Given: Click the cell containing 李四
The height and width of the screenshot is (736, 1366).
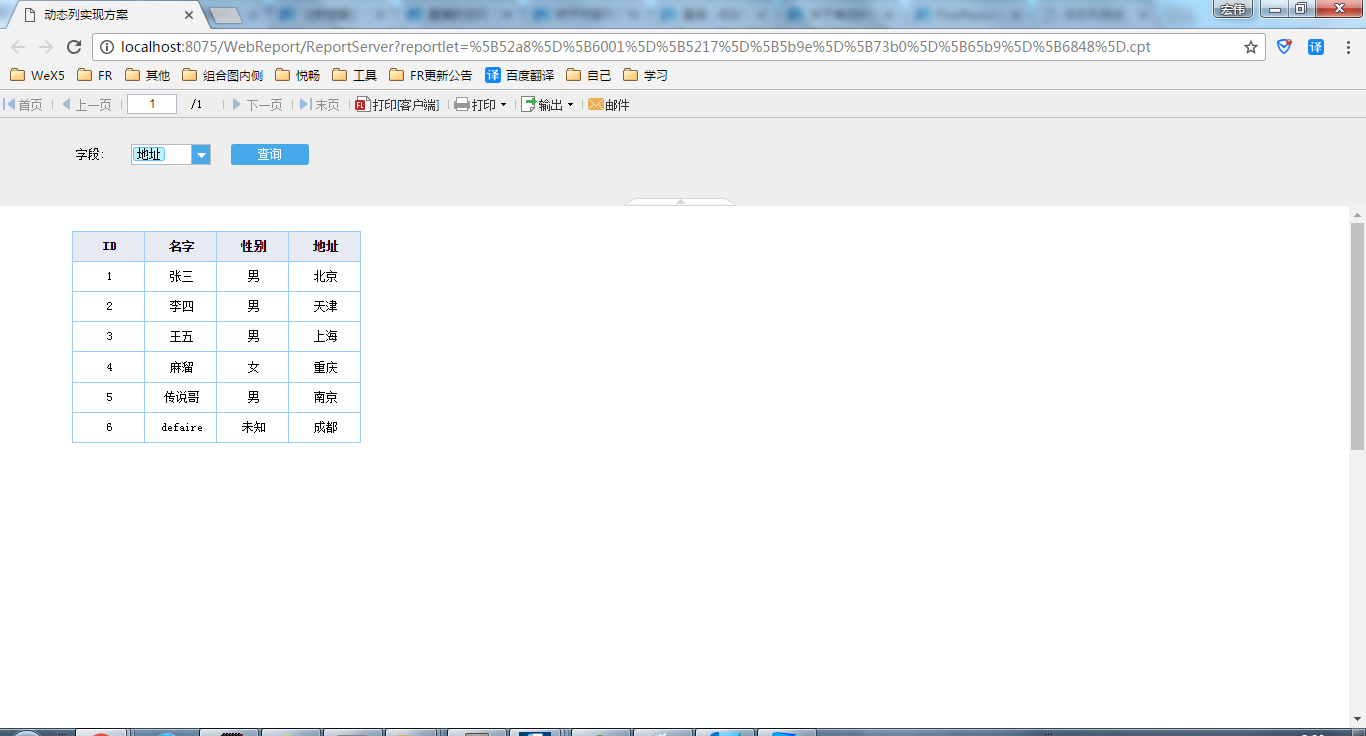Looking at the screenshot, I should (181, 306).
